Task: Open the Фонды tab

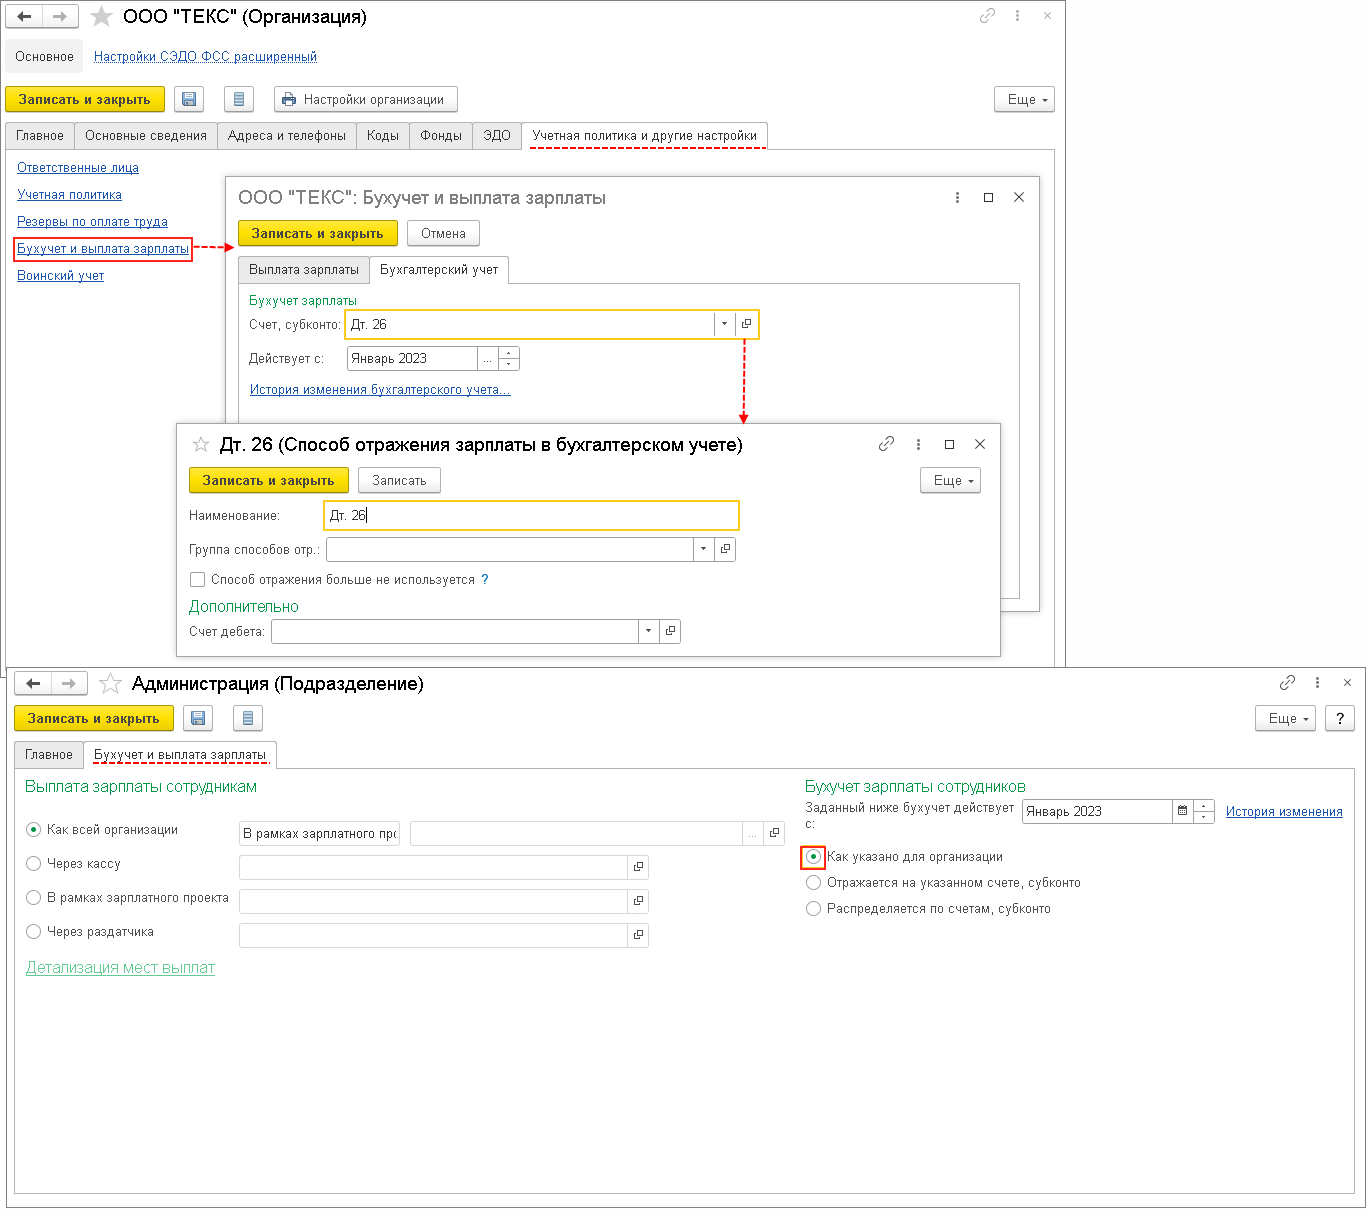Action: [x=441, y=136]
